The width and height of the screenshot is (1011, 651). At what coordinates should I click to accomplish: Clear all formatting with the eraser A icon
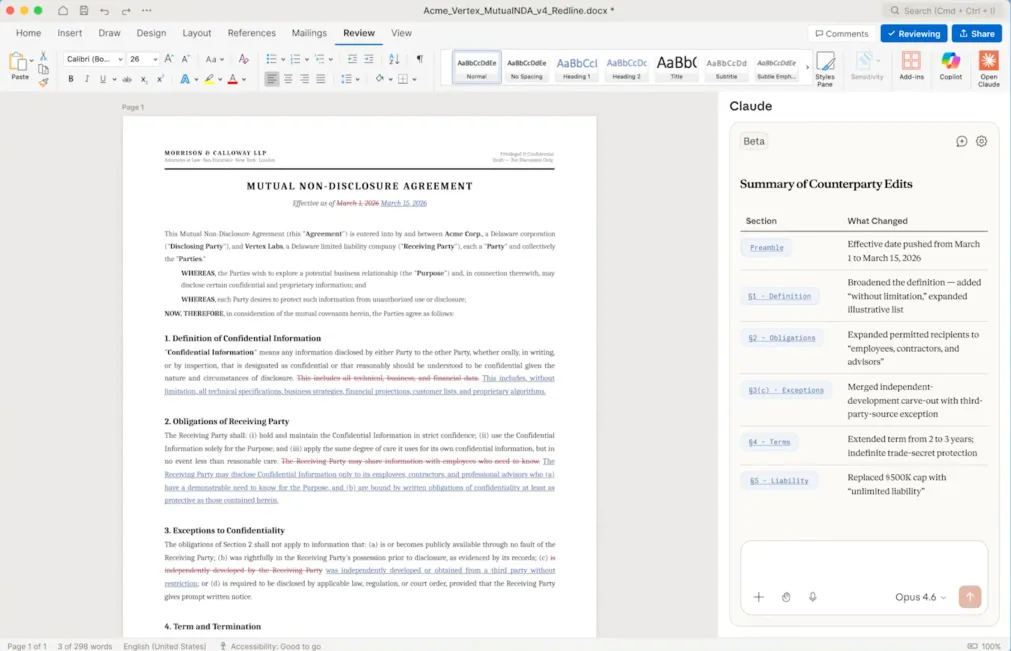tap(243, 59)
